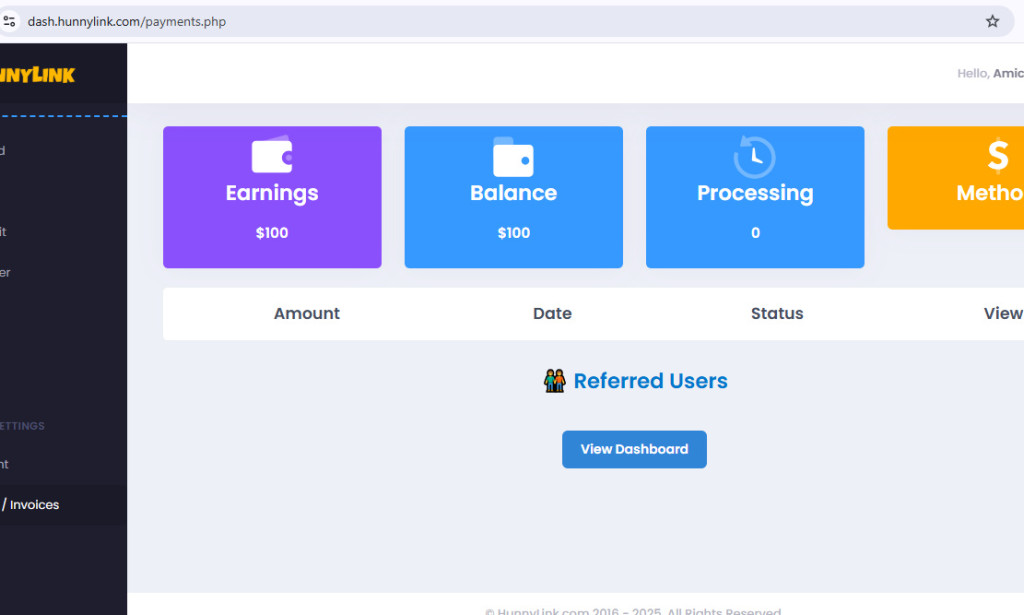Click the Amic username greeting

1008,73
